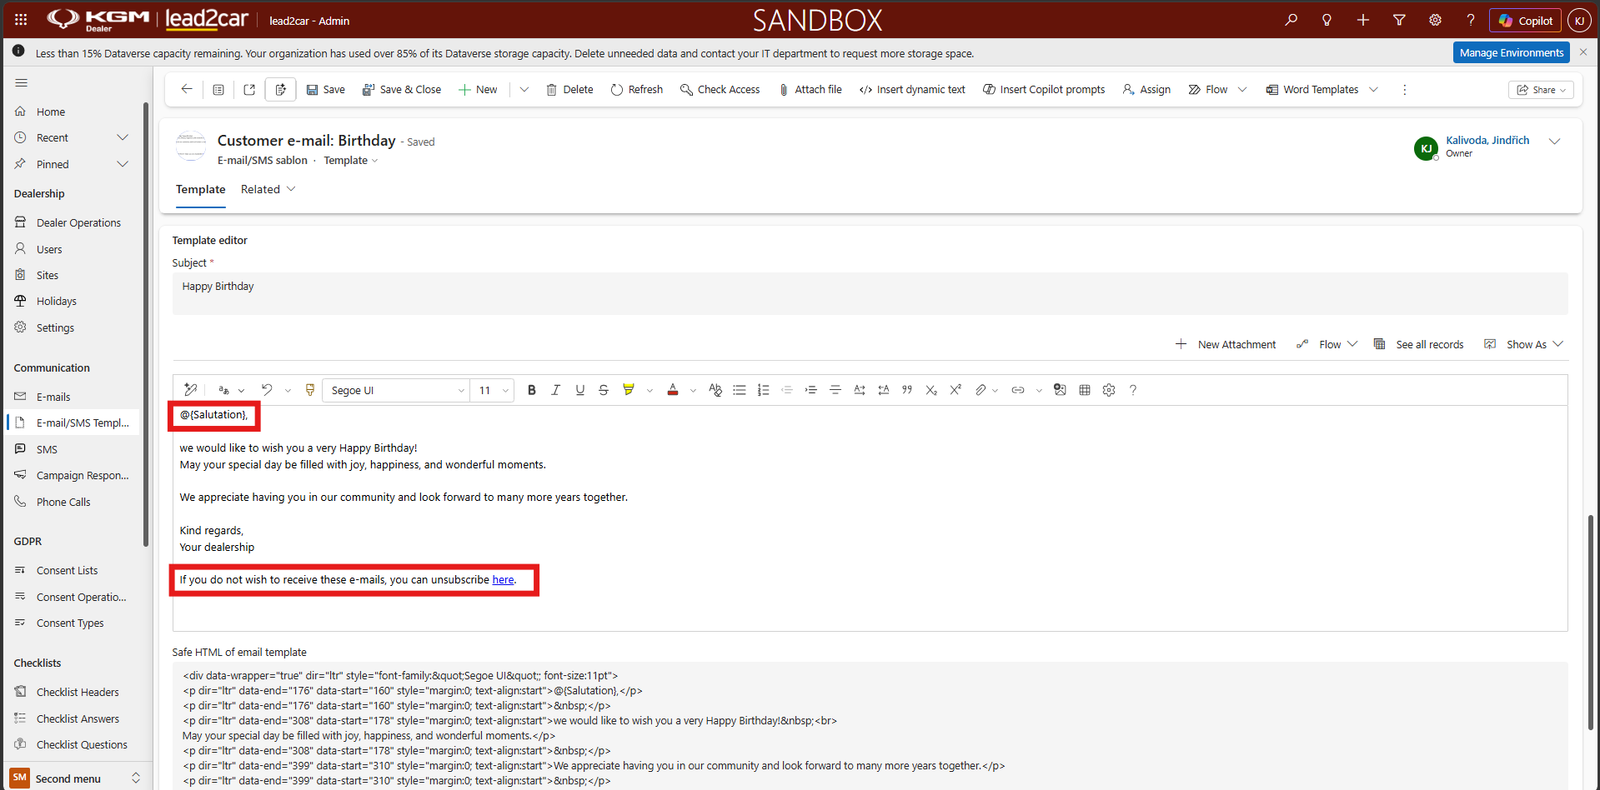Select the Template tab
The height and width of the screenshot is (790, 1600).
click(201, 189)
